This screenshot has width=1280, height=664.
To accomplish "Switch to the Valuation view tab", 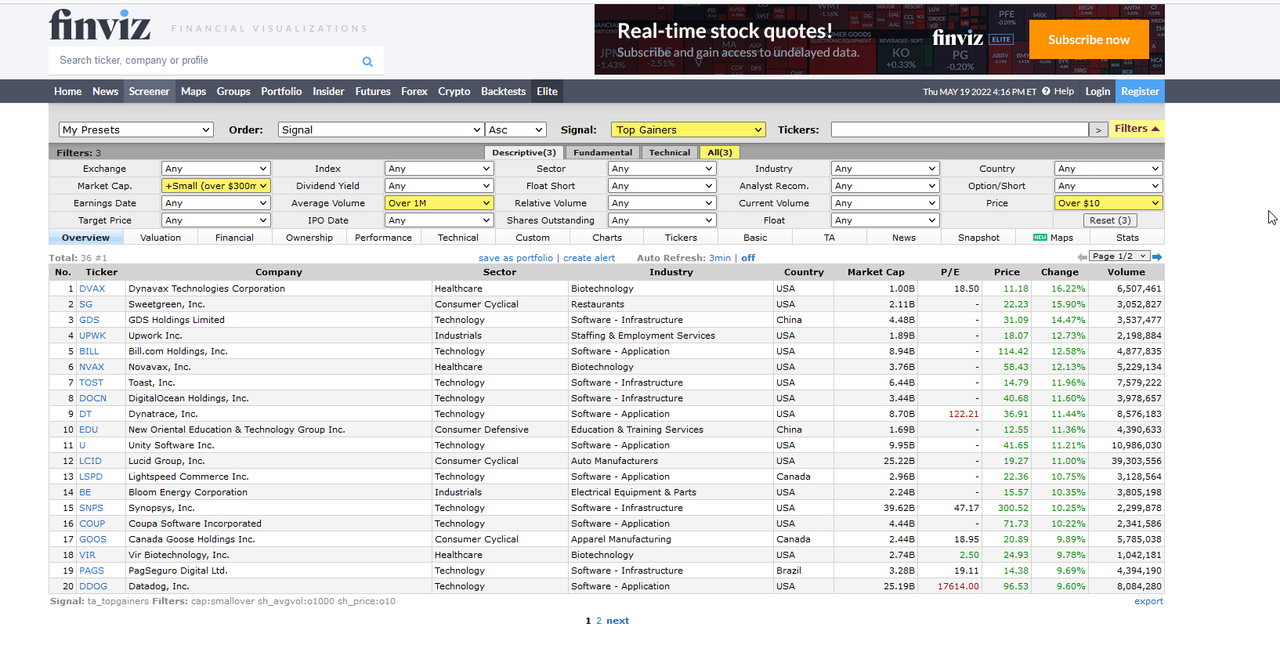I will tap(161, 238).
